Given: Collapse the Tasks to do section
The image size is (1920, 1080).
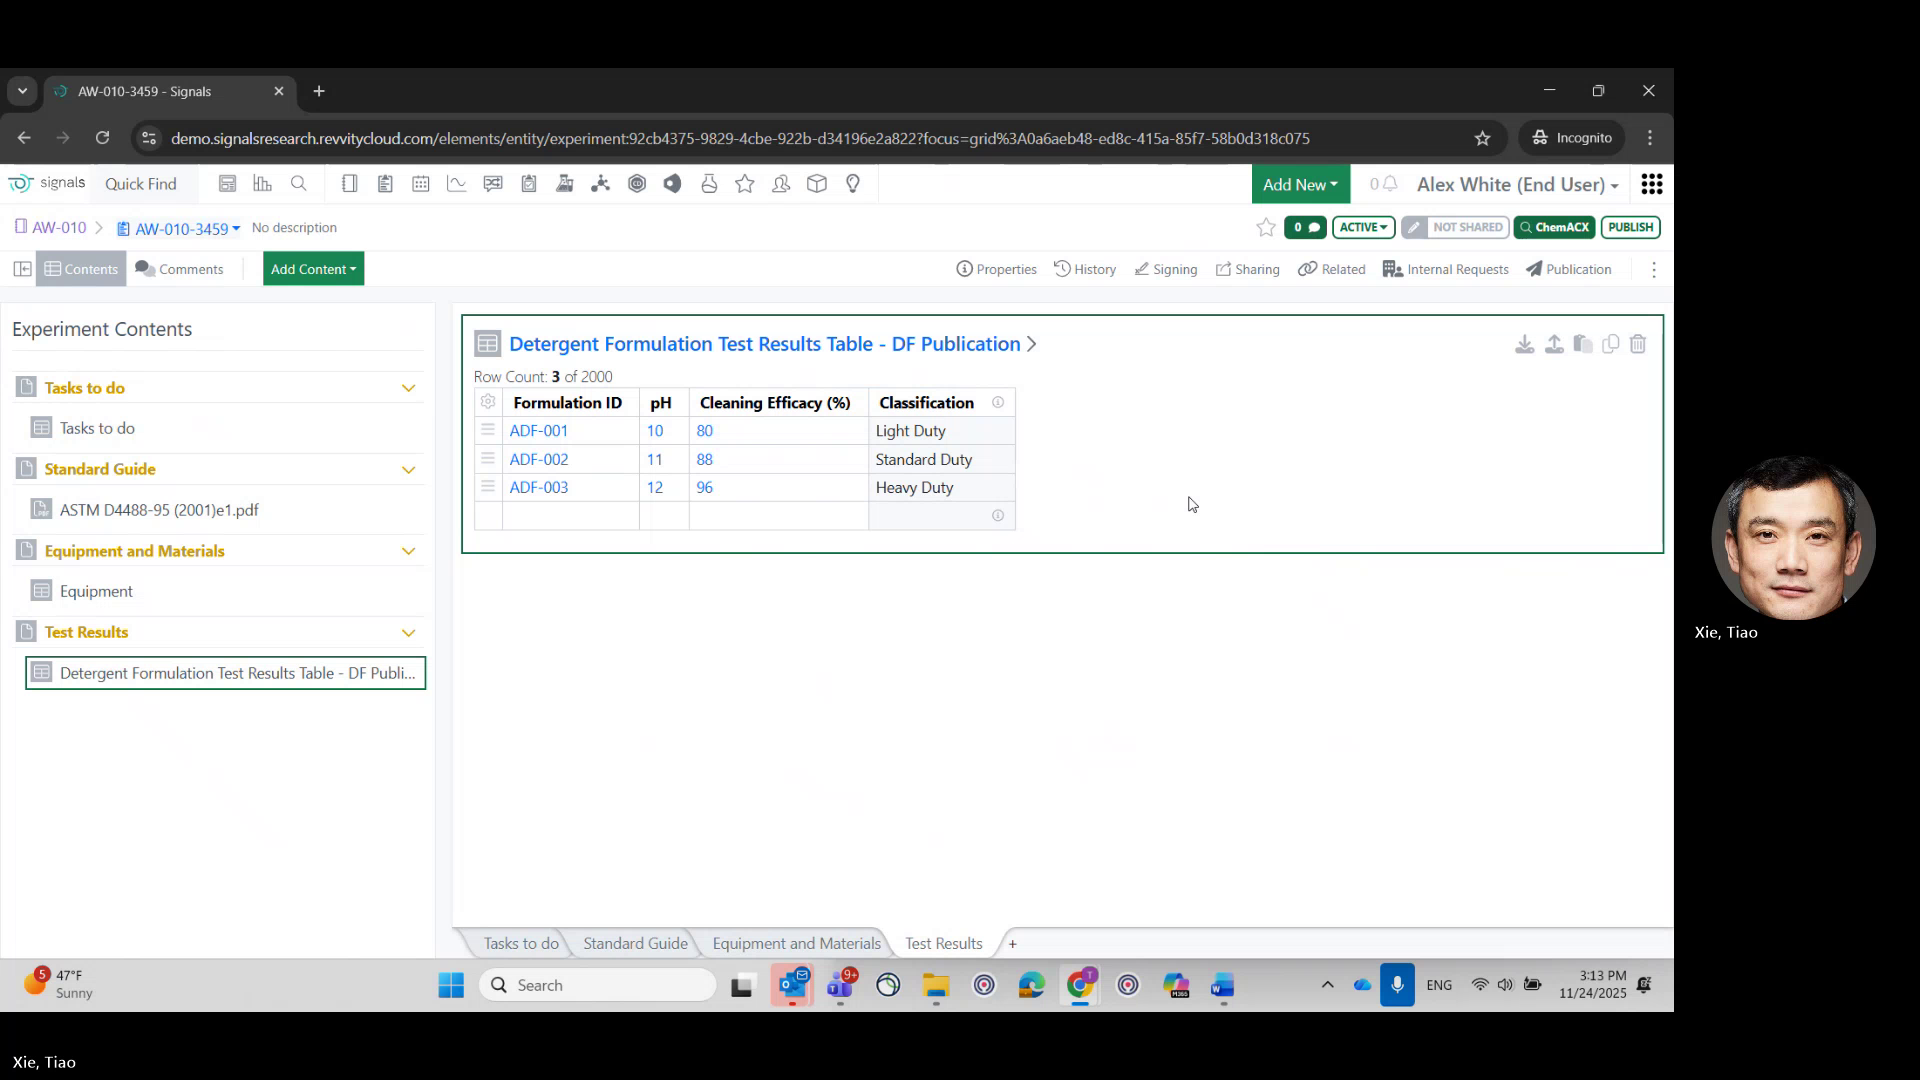Looking at the screenshot, I should click(x=408, y=388).
